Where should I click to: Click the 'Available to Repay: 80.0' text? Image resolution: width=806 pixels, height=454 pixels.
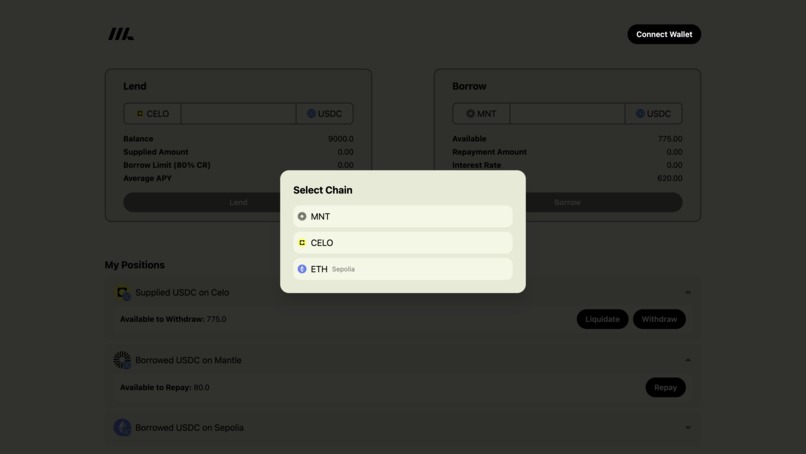pos(164,387)
